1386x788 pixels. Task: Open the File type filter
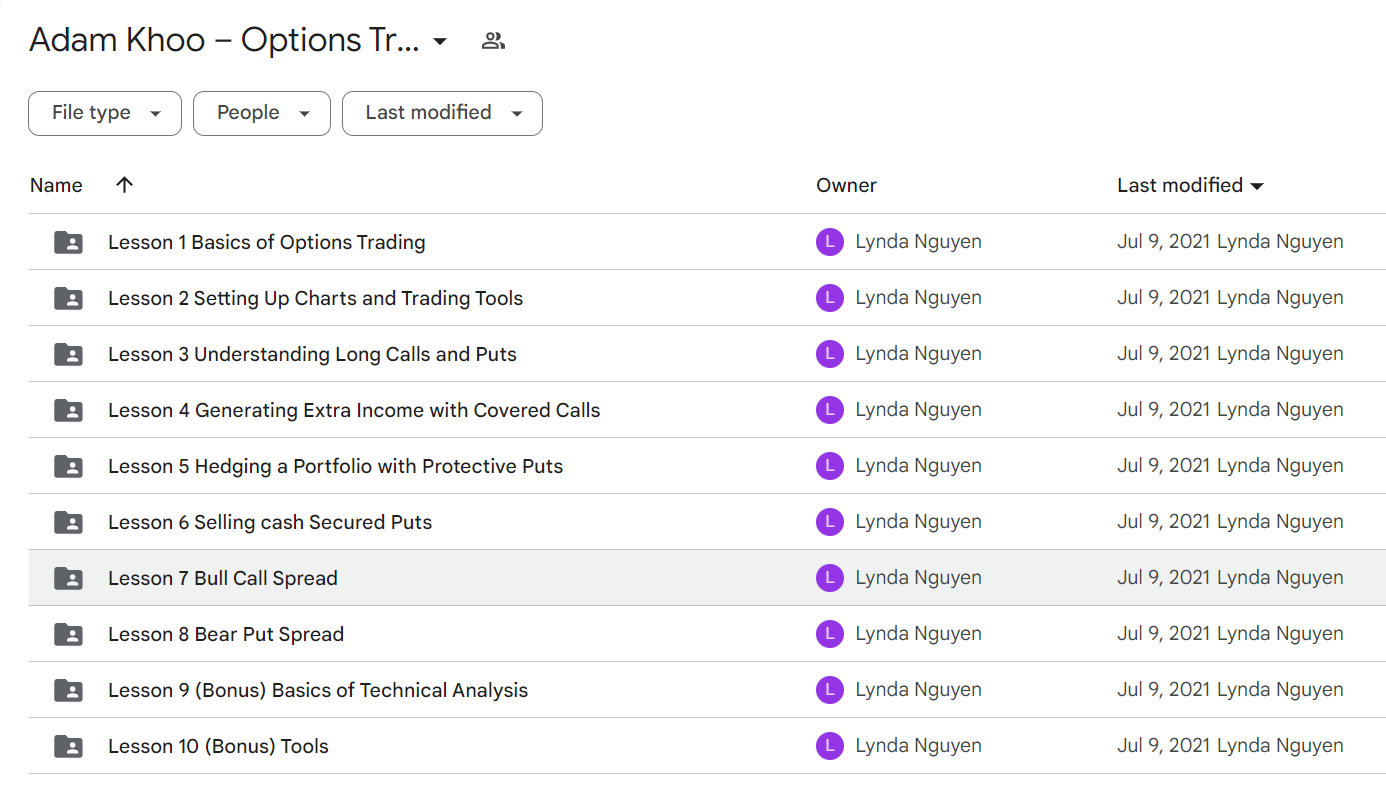[105, 113]
